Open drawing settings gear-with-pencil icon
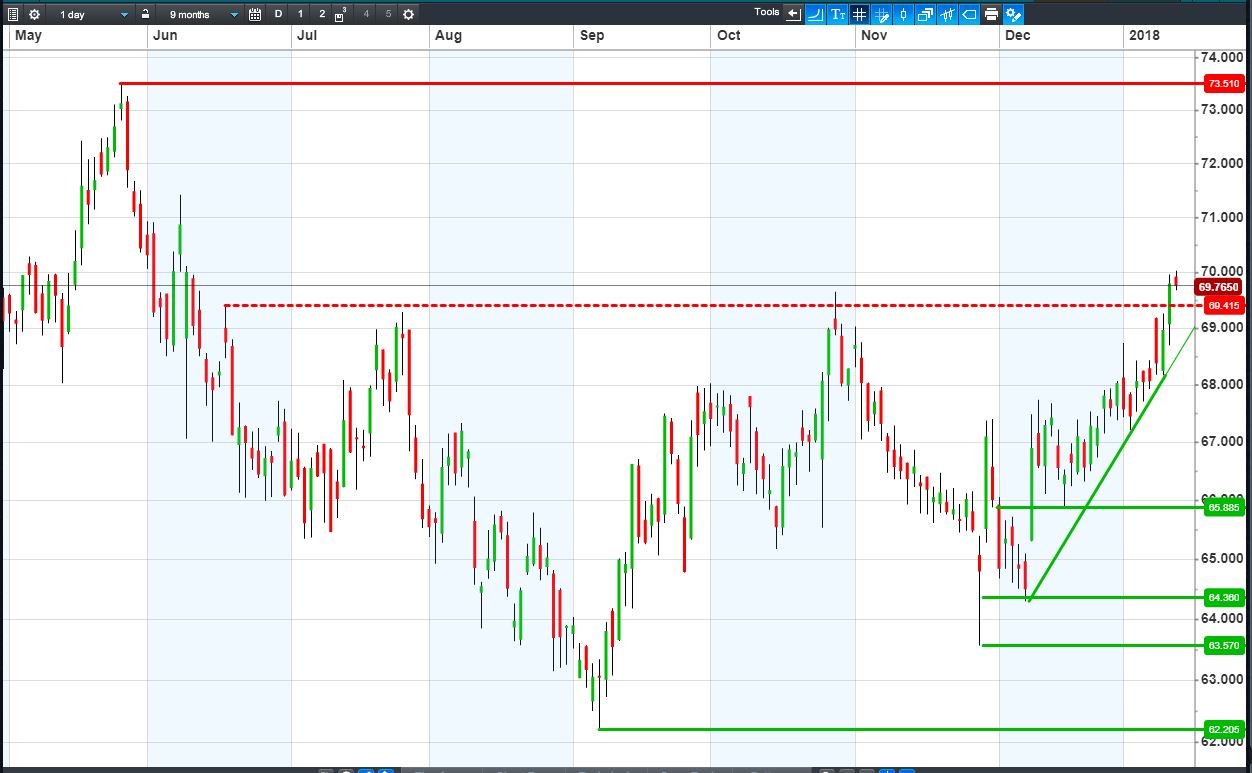 [1013, 14]
